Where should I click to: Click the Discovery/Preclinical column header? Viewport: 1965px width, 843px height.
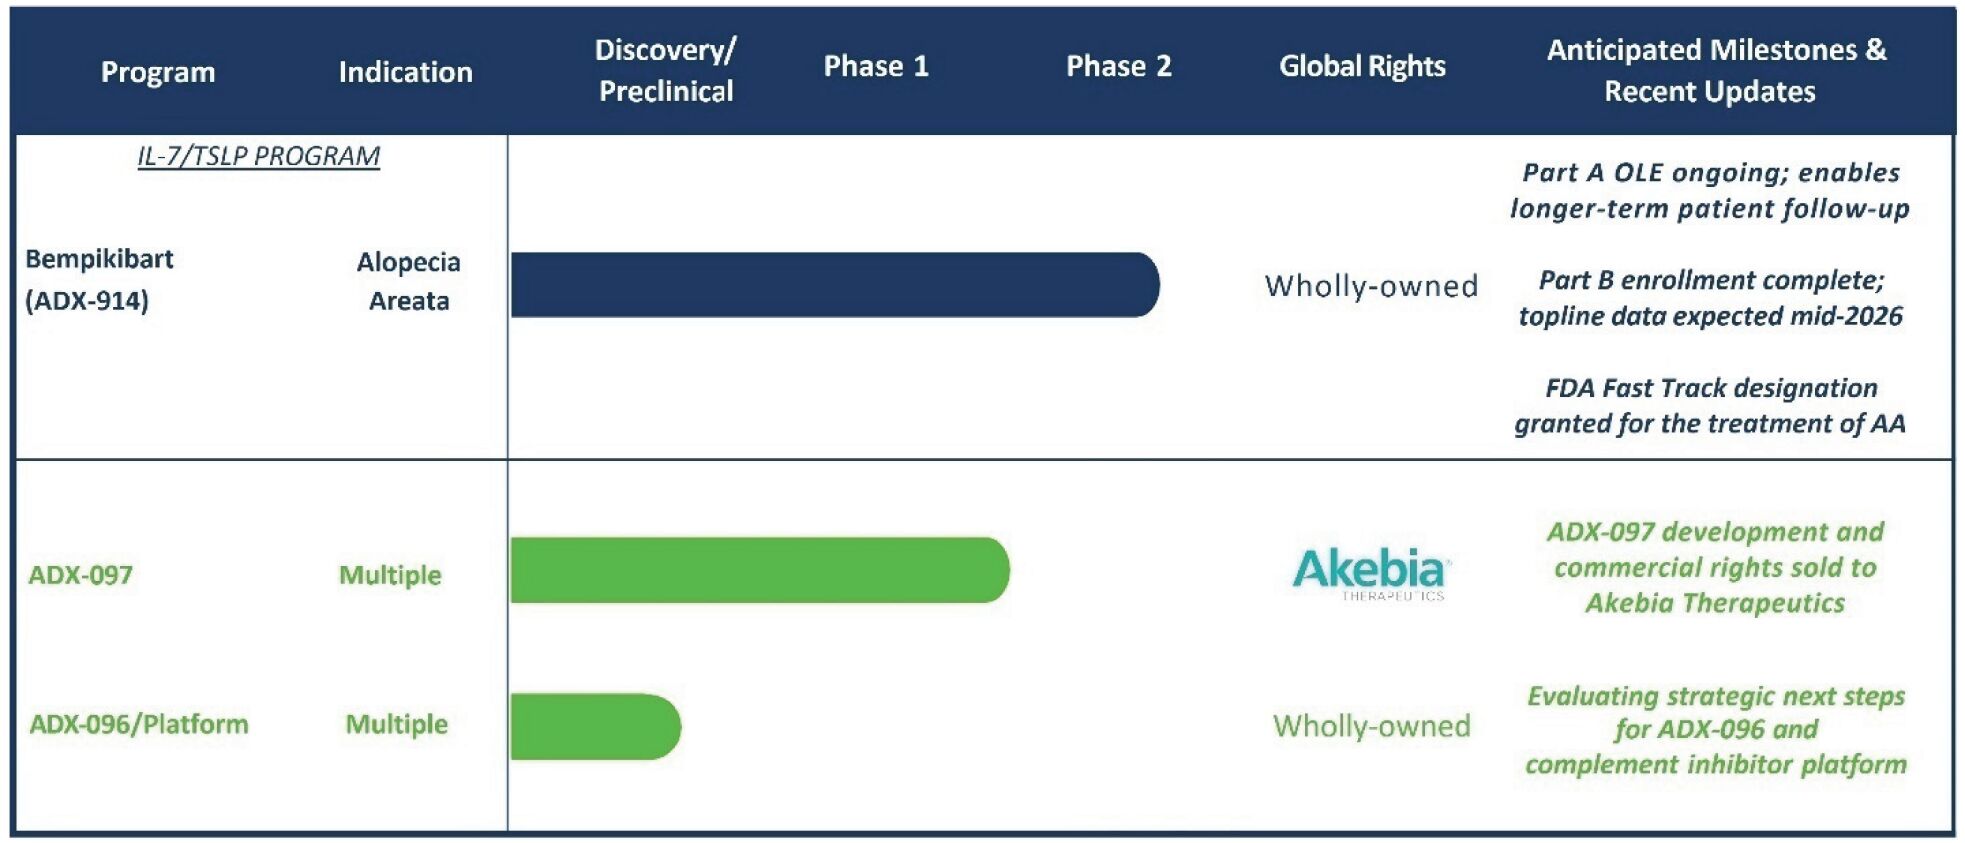665,71
